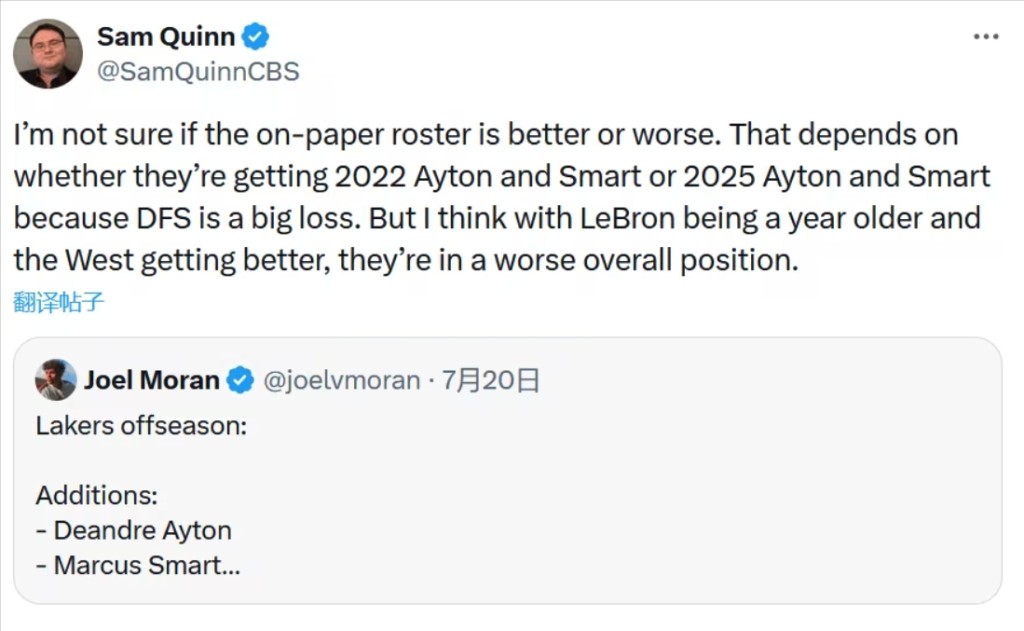Screen dimensions: 1024x631
Task: Open the @joelvmoran handle
Action: pyautogui.click(x=340, y=380)
